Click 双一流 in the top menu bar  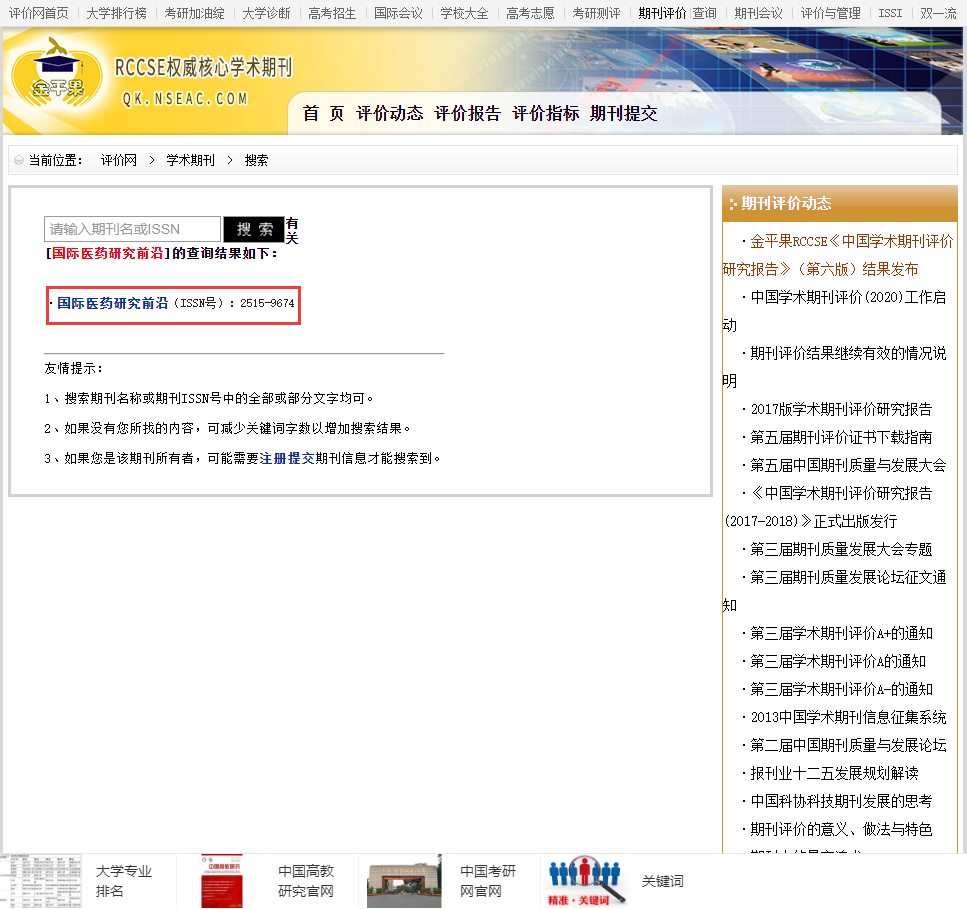click(x=938, y=13)
